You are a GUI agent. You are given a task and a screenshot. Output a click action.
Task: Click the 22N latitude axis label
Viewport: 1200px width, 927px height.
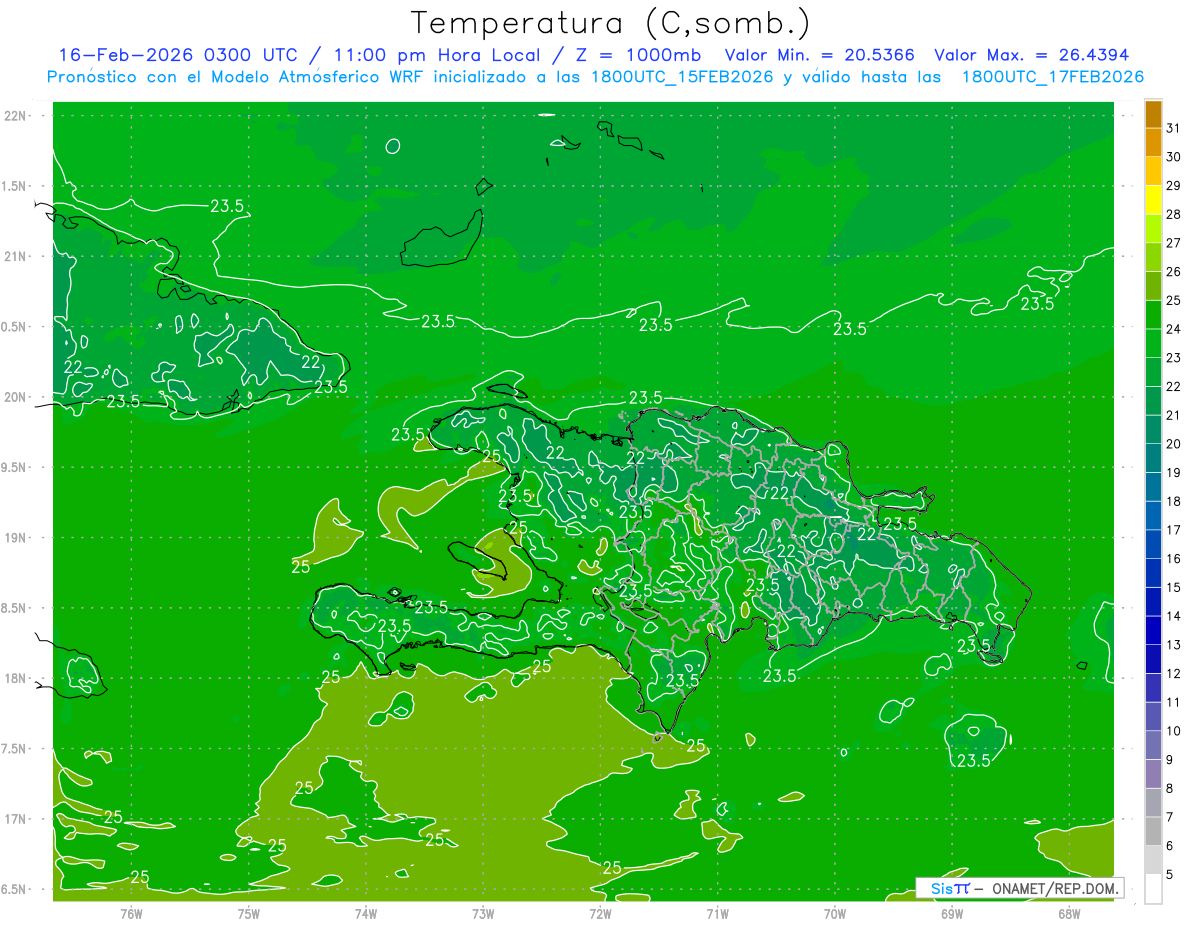pyautogui.click(x=17, y=116)
